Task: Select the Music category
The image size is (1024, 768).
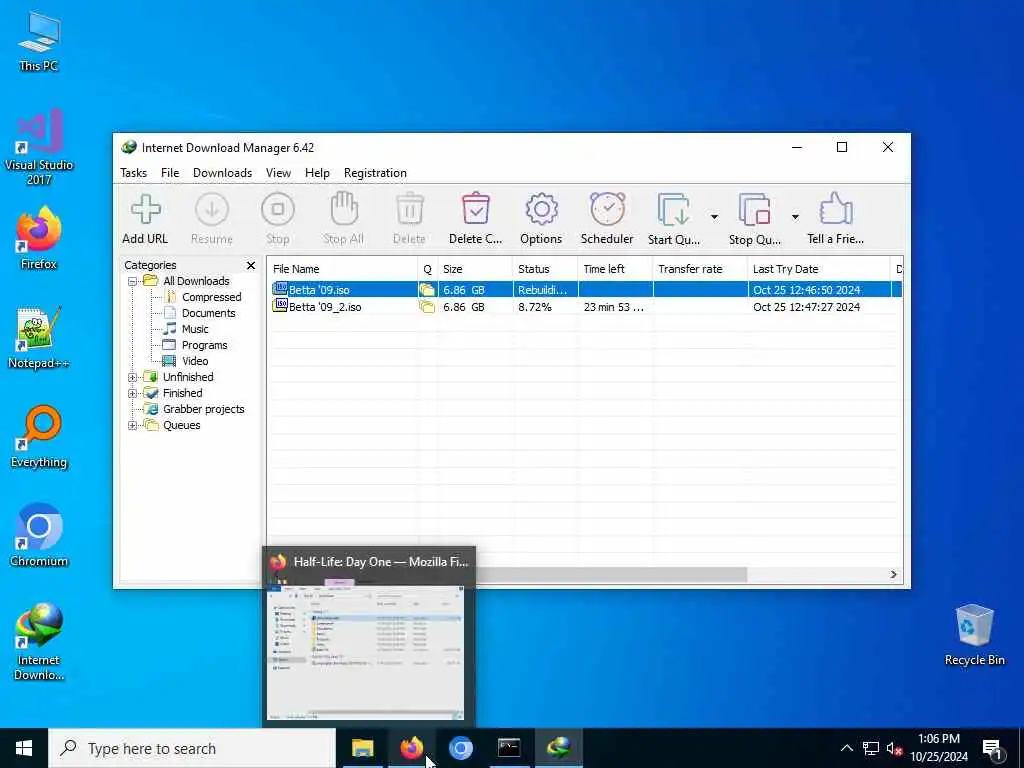Action: [195, 329]
